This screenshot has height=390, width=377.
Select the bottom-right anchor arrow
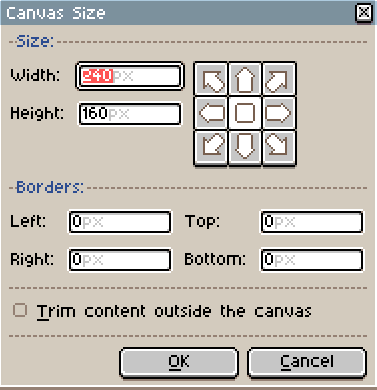click(279, 147)
